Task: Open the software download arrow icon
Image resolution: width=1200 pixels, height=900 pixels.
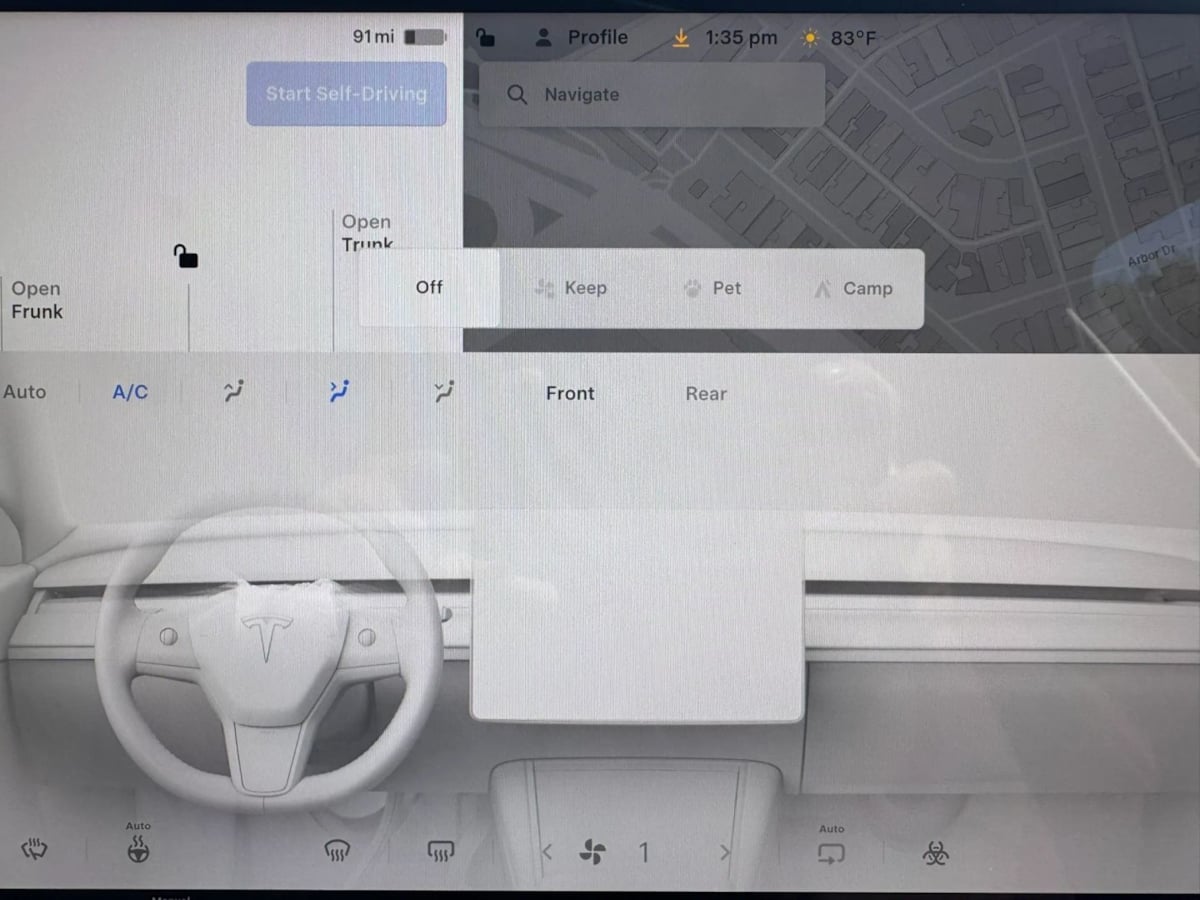Action: [681, 38]
